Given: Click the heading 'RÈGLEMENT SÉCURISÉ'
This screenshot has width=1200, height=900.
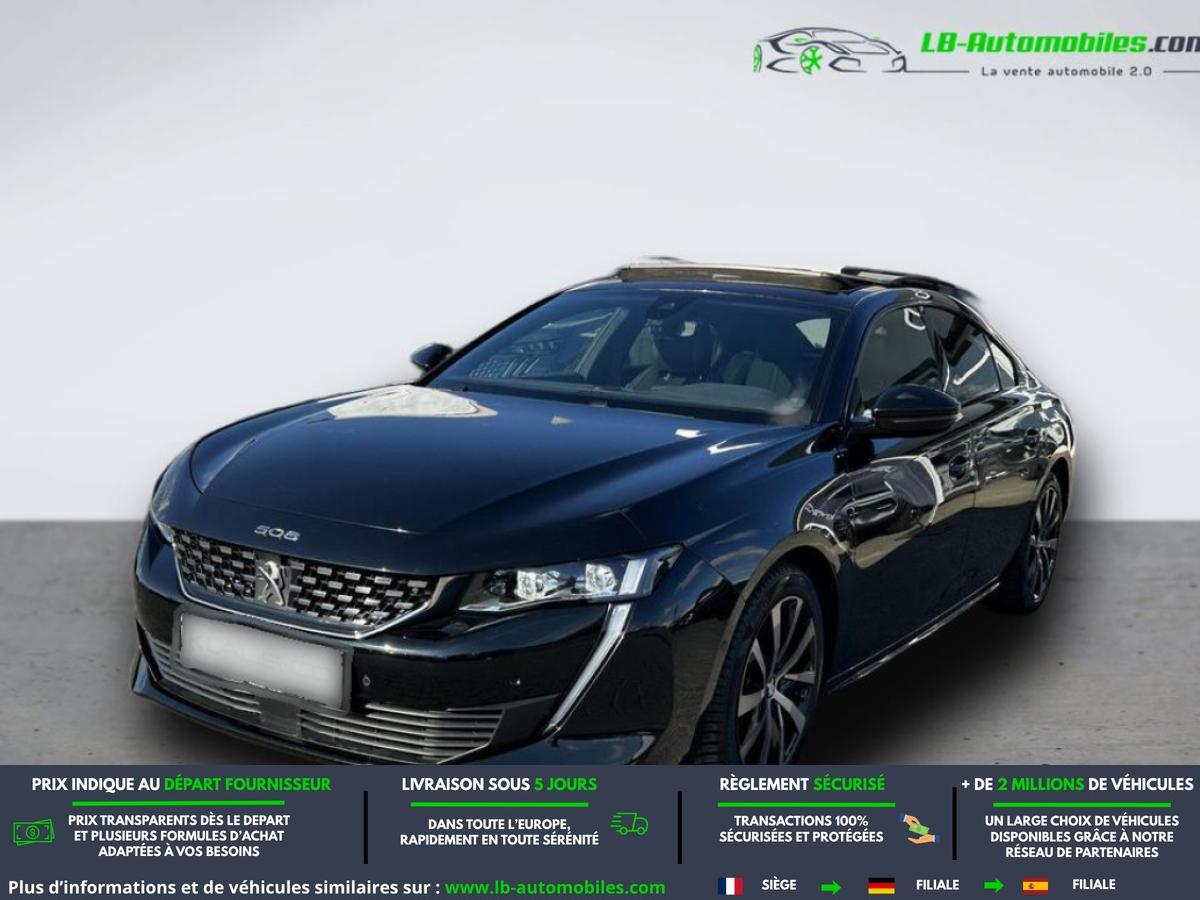Looking at the screenshot, I should pyautogui.click(x=802, y=785).
